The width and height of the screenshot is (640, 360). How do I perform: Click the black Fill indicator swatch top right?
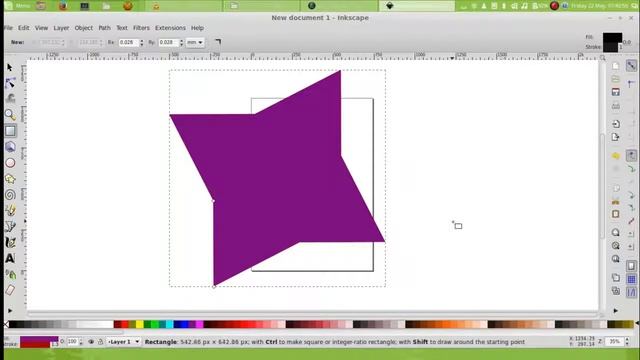point(613,38)
